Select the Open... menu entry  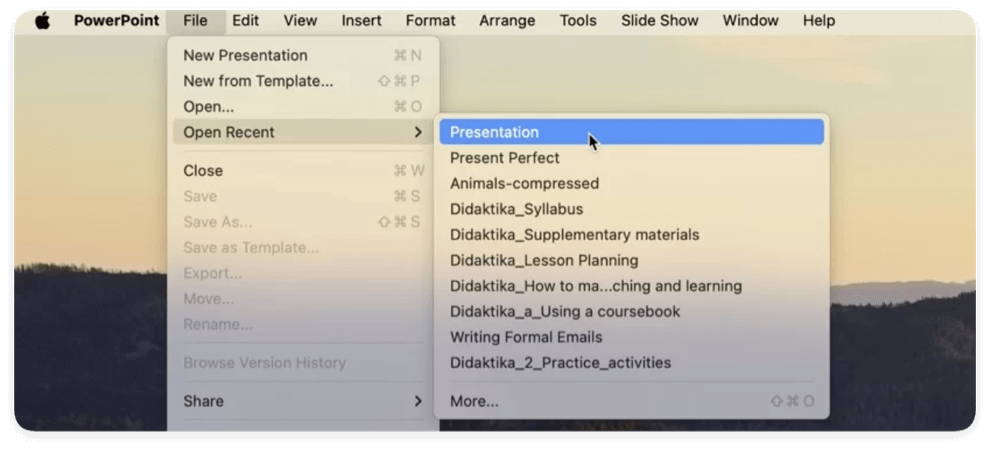point(303,107)
